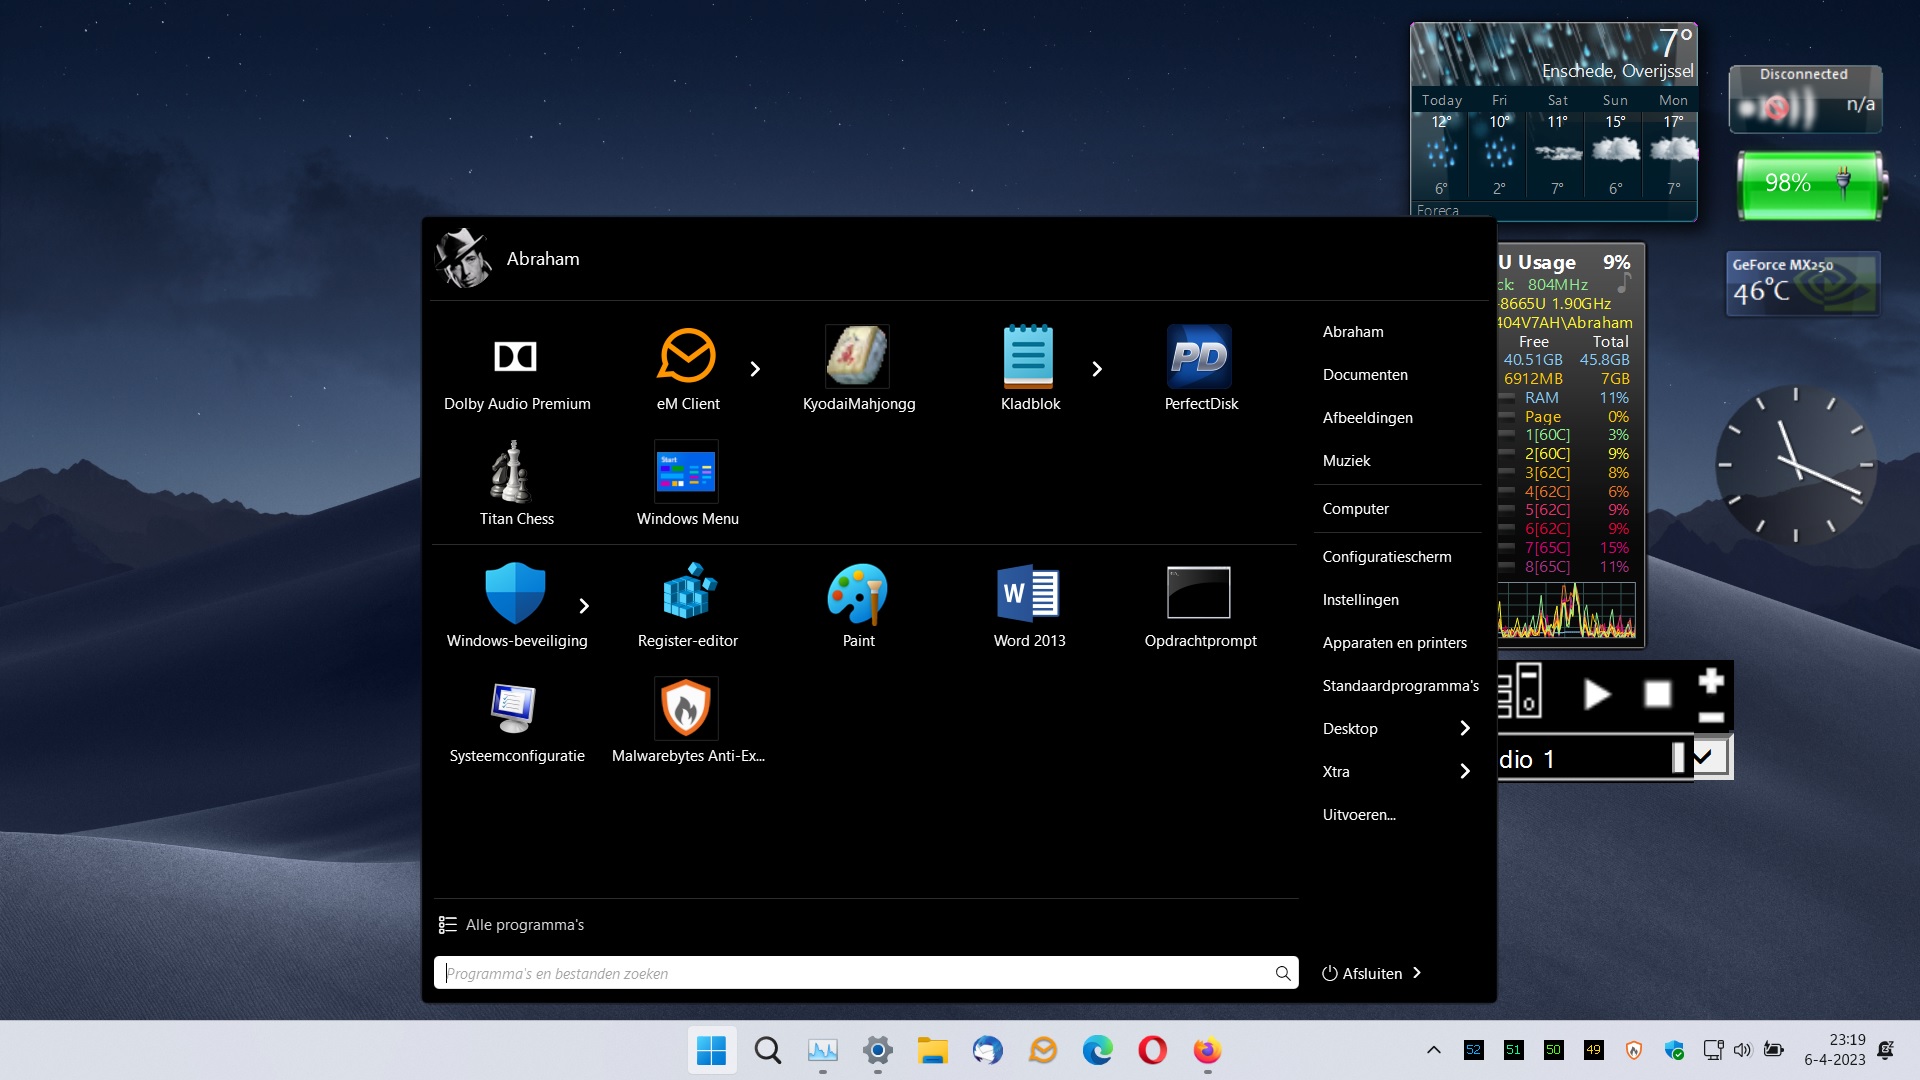Open Paint application
Screen dimensions: 1920x1080
pyautogui.click(x=859, y=606)
